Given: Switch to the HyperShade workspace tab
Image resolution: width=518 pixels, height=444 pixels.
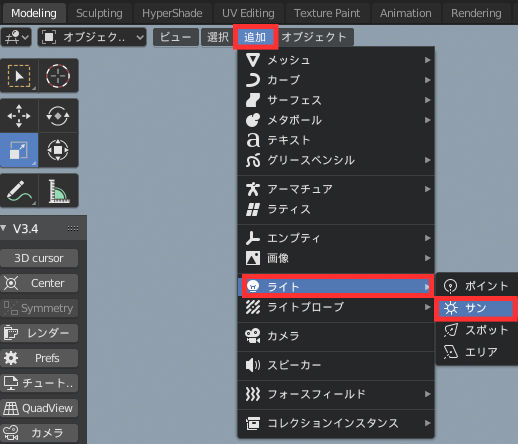Looking at the screenshot, I should point(172,13).
